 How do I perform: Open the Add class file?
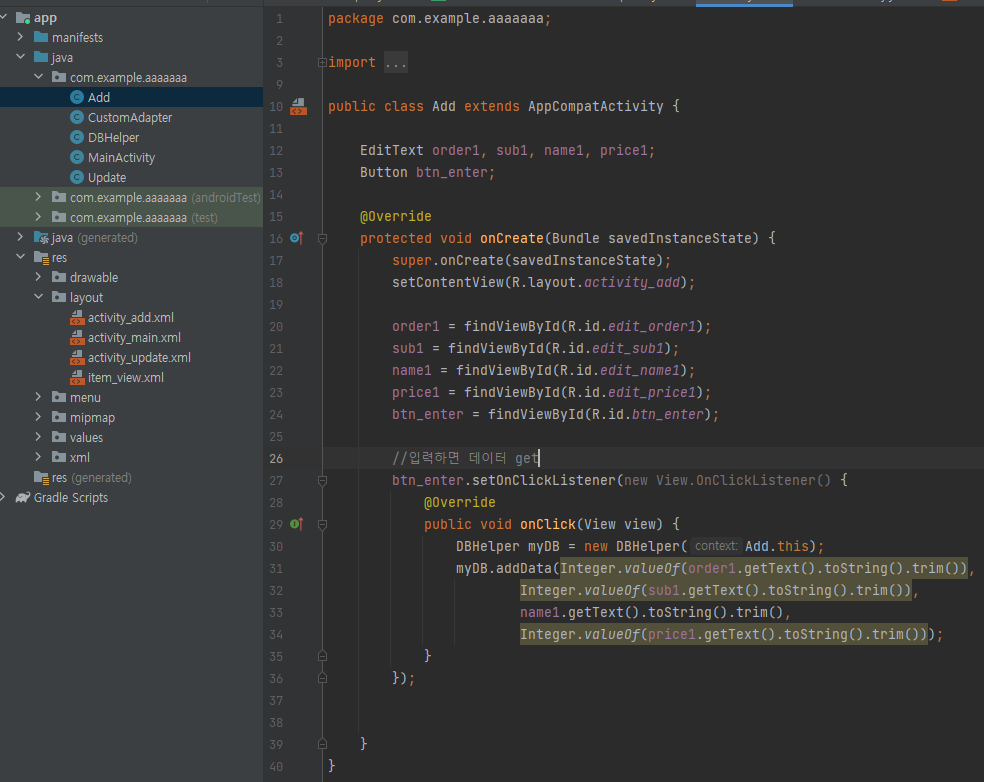coord(99,97)
